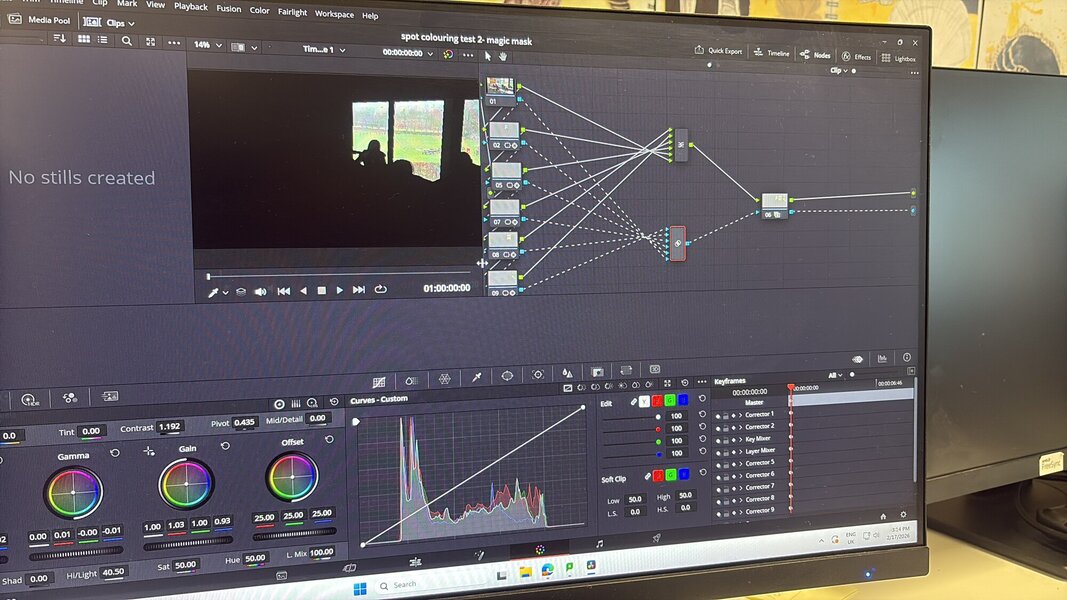The width and height of the screenshot is (1067, 600).
Task: Open the Playback menu
Action: (x=190, y=7)
